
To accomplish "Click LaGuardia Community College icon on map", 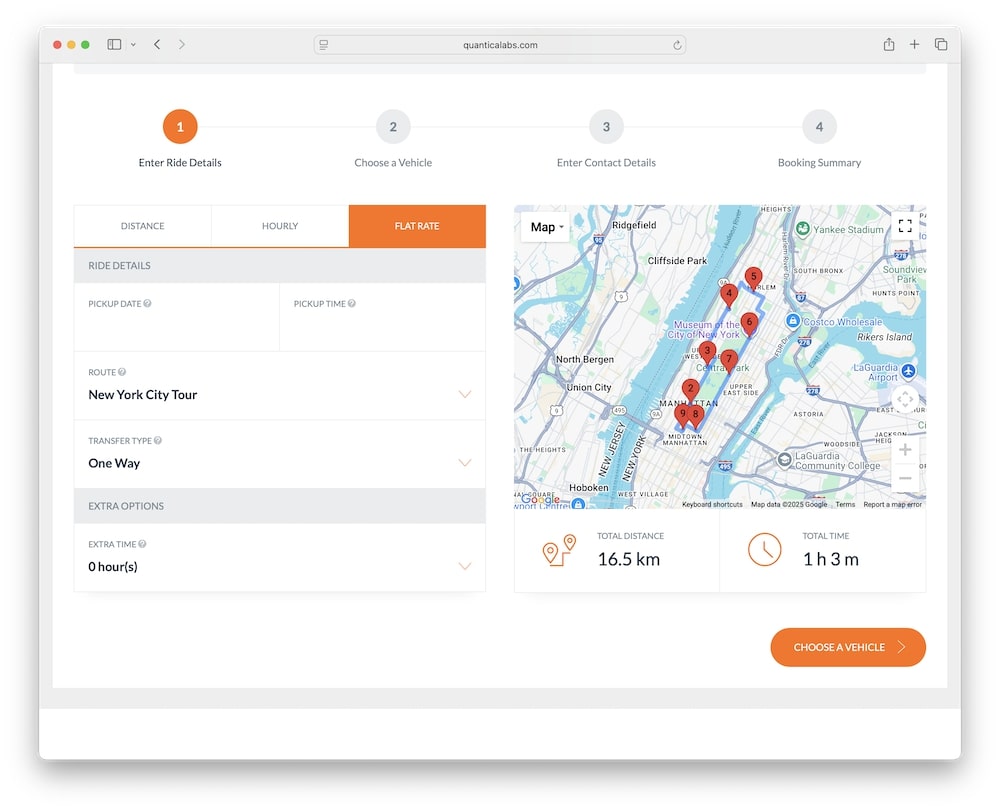I will tap(784, 459).
